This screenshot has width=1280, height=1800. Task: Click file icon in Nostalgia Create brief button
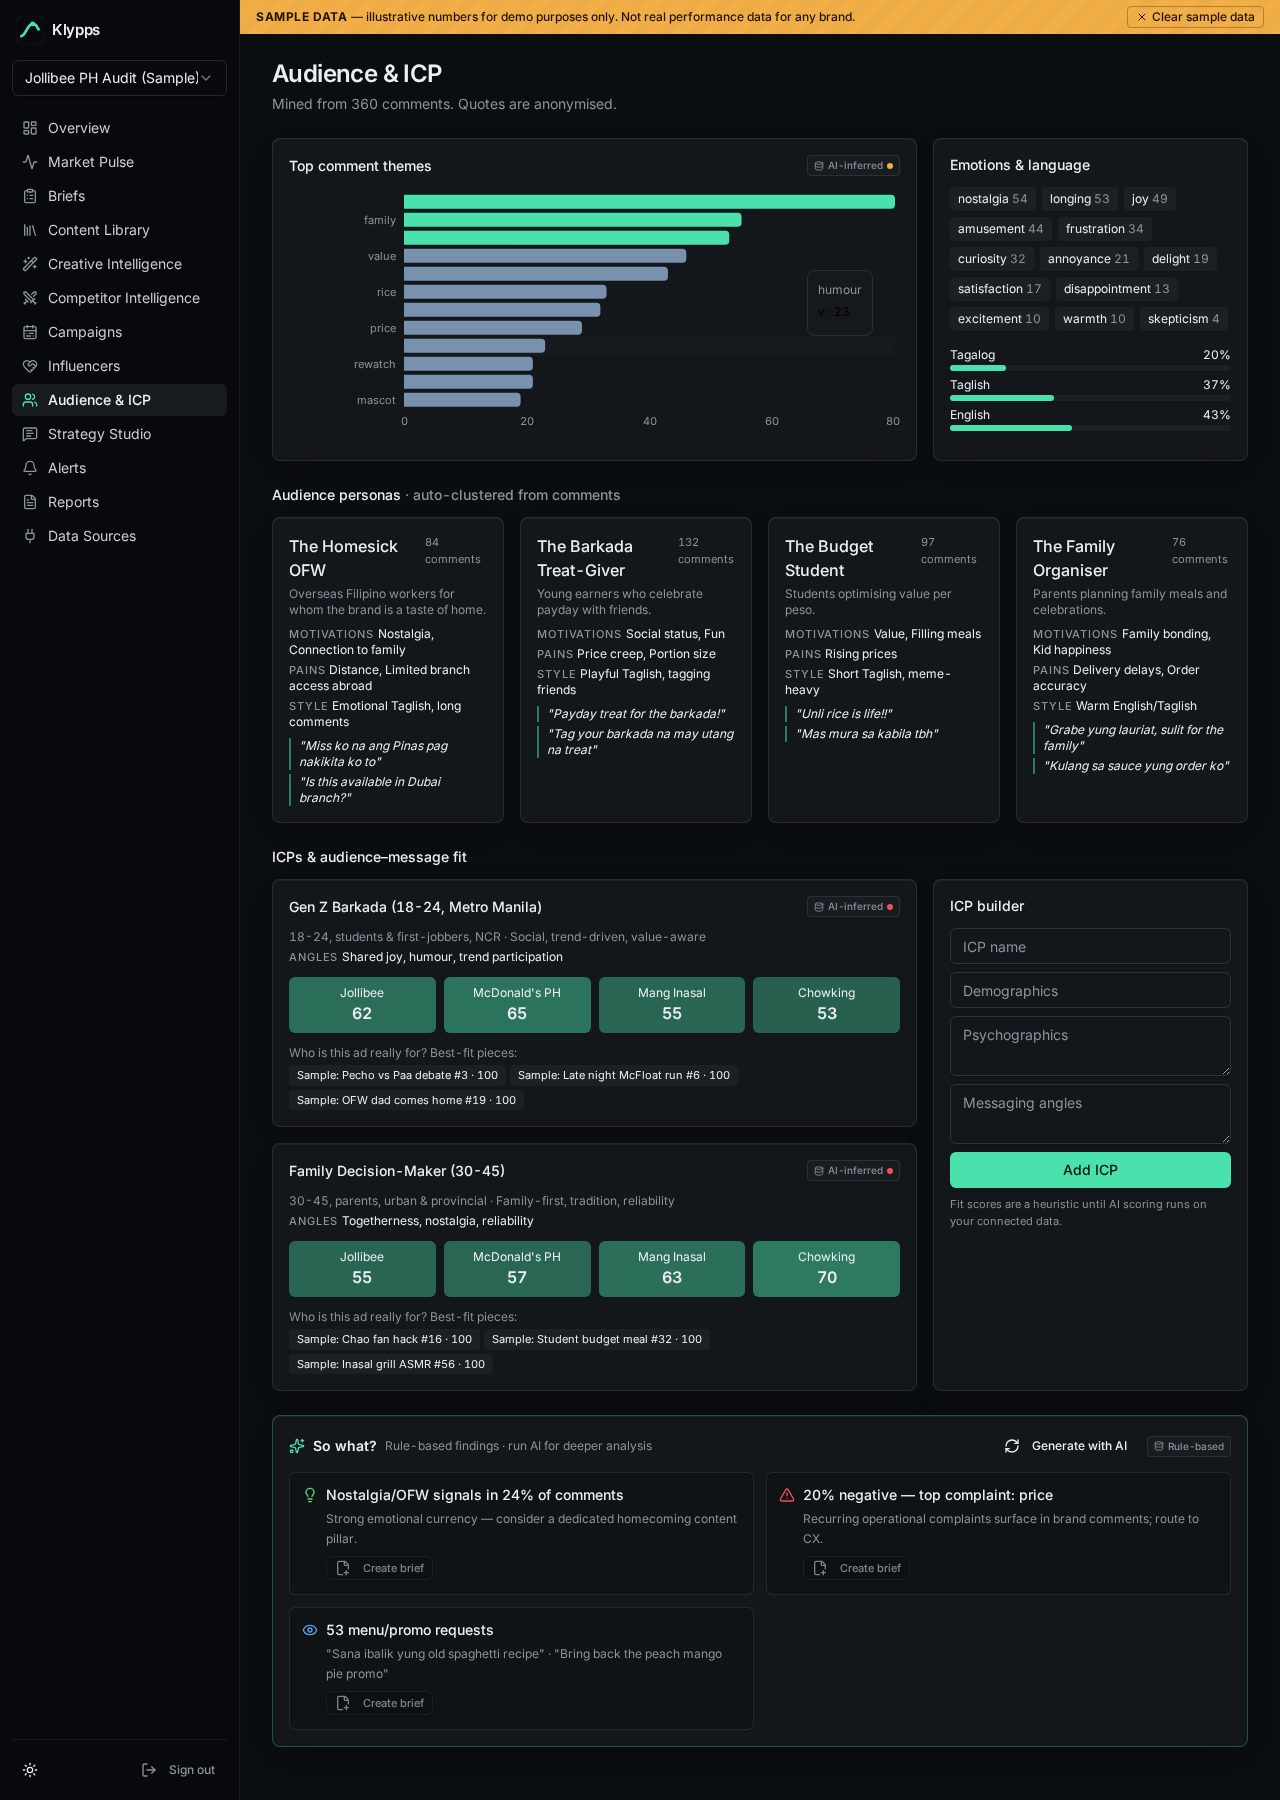(343, 1568)
